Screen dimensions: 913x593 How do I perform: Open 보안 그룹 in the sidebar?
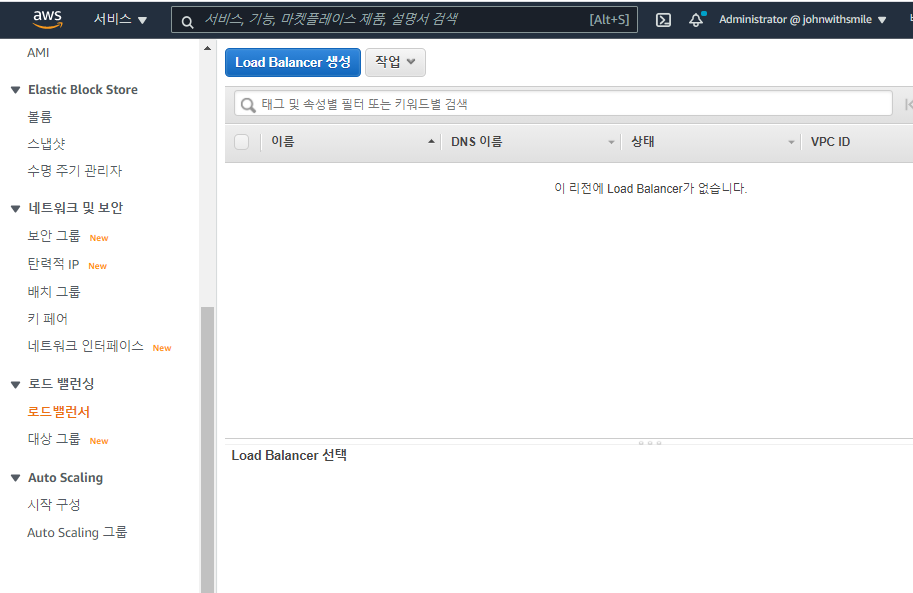pos(54,236)
